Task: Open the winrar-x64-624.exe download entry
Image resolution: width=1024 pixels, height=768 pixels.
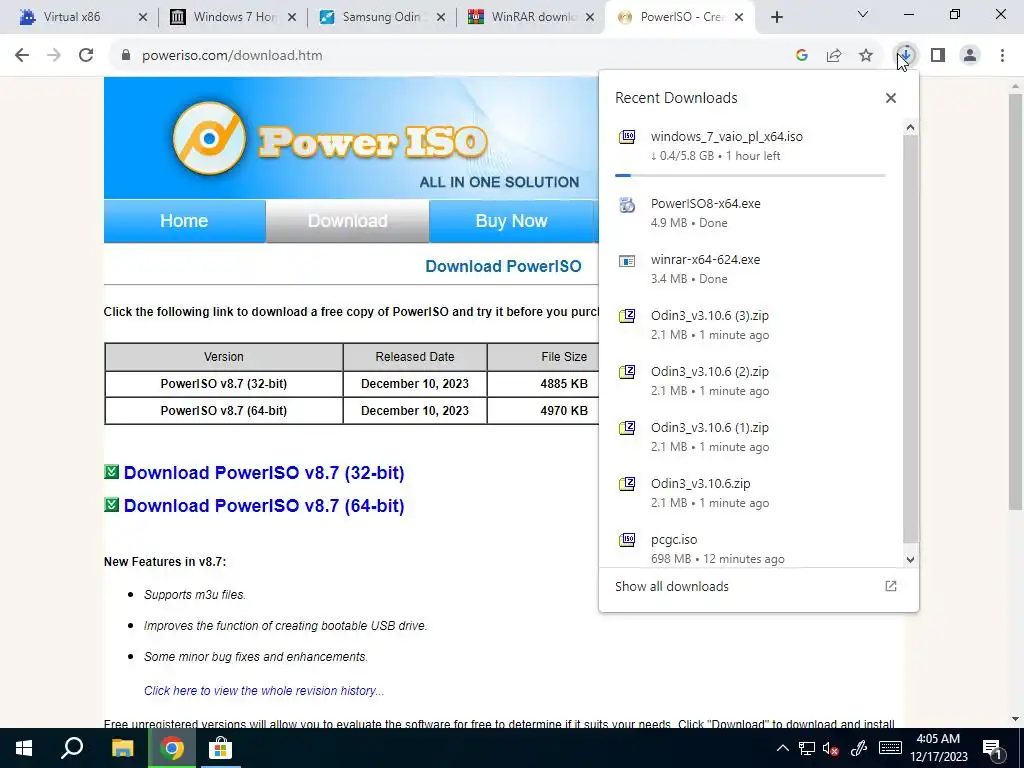Action: pyautogui.click(x=751, y=269)
